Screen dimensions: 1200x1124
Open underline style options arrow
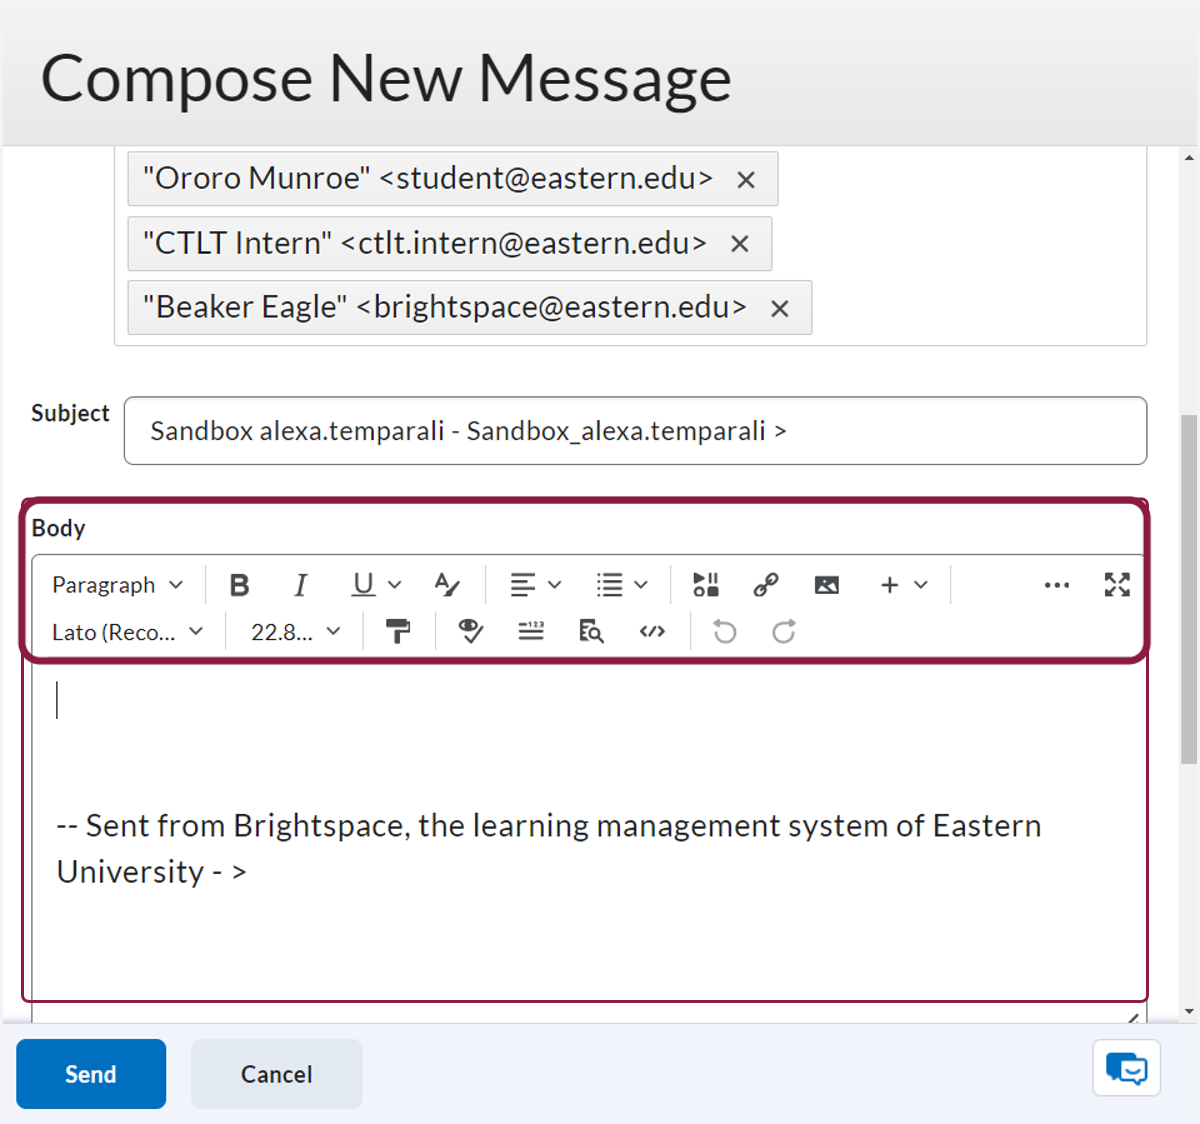point(395,585)
